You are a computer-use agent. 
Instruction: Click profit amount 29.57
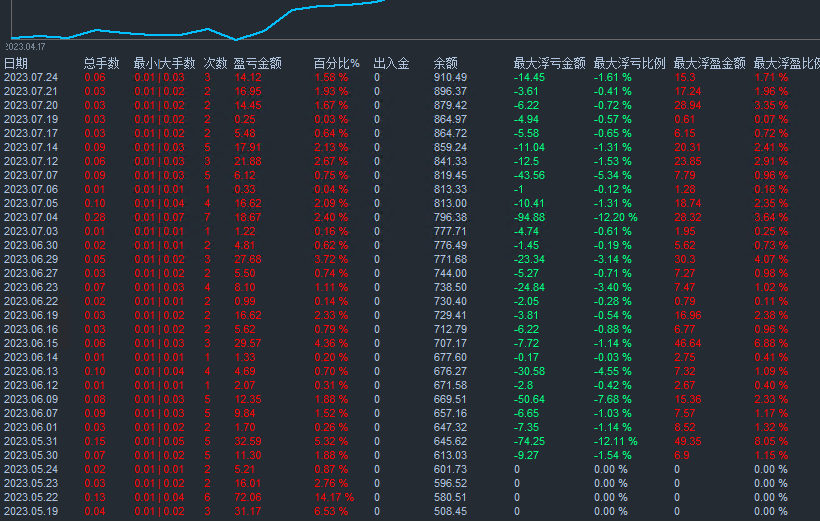248,344
